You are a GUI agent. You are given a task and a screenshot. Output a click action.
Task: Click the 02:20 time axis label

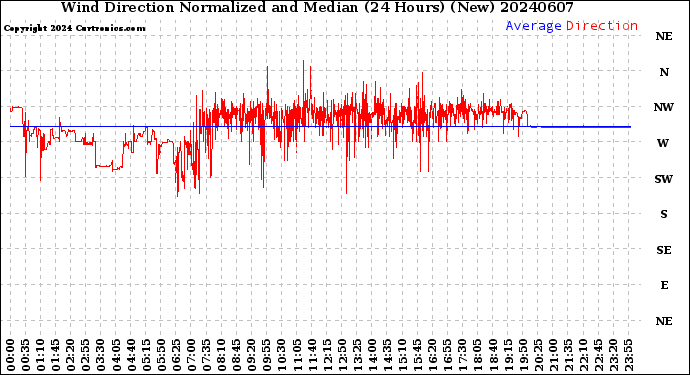pos(71,355)
